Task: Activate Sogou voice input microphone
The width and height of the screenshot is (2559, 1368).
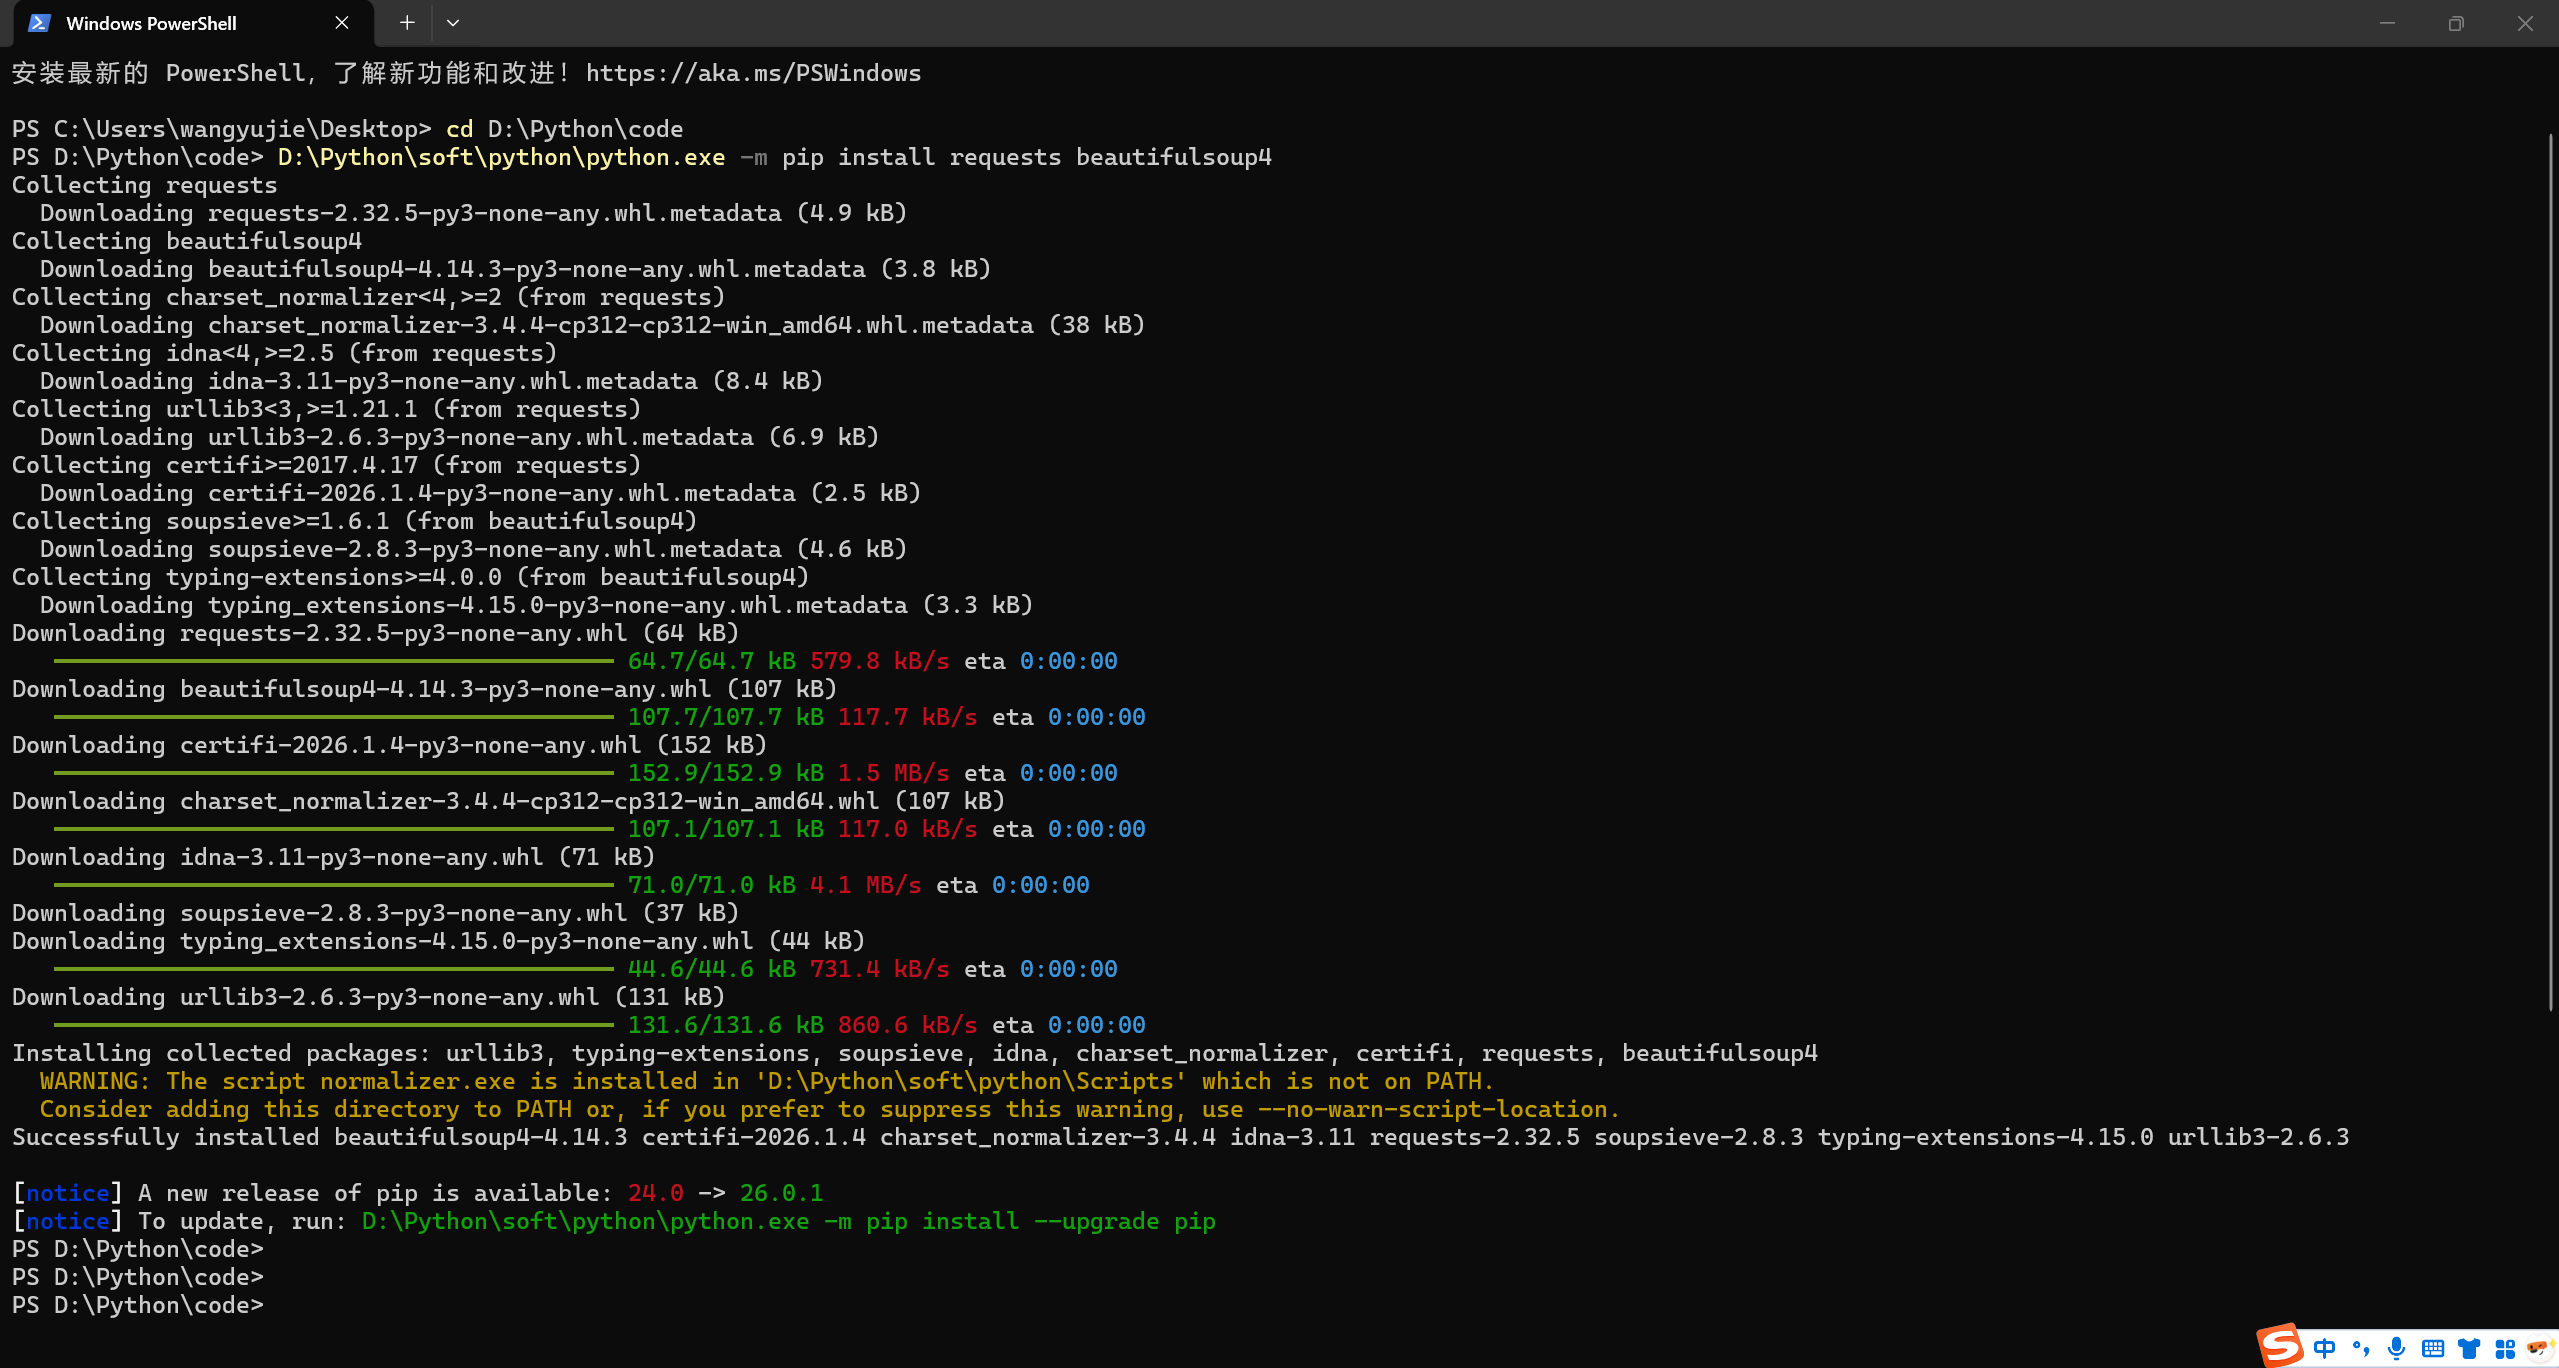Action: point(2396,1348)
